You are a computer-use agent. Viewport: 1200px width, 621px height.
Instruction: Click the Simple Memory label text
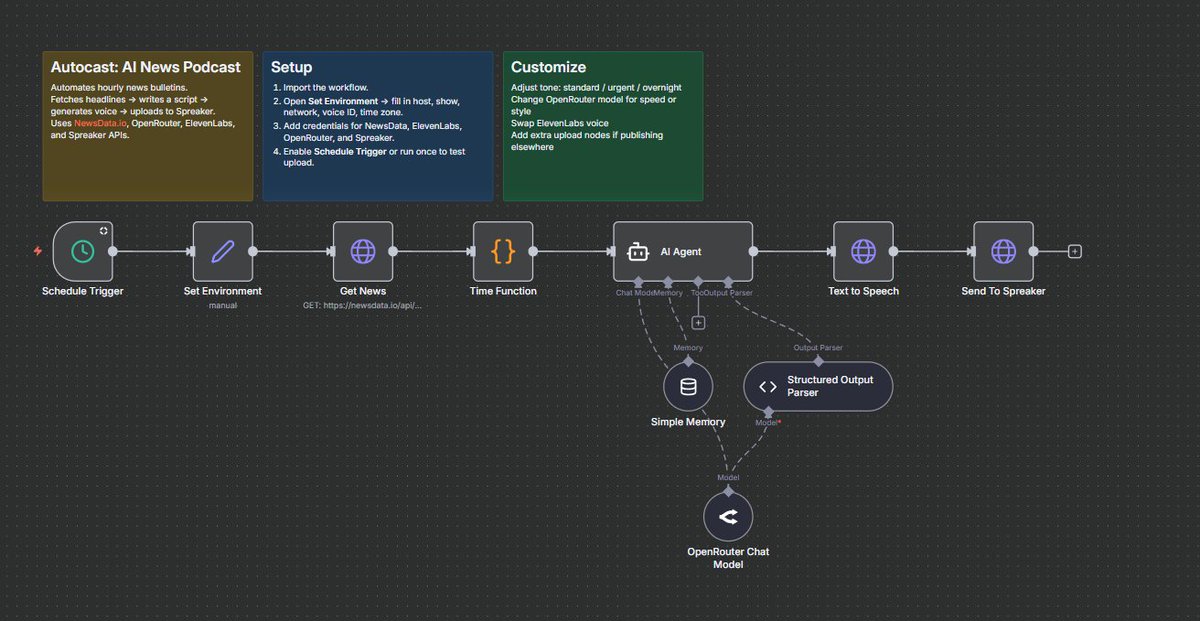pyautogui.click(x=688, y=422)
